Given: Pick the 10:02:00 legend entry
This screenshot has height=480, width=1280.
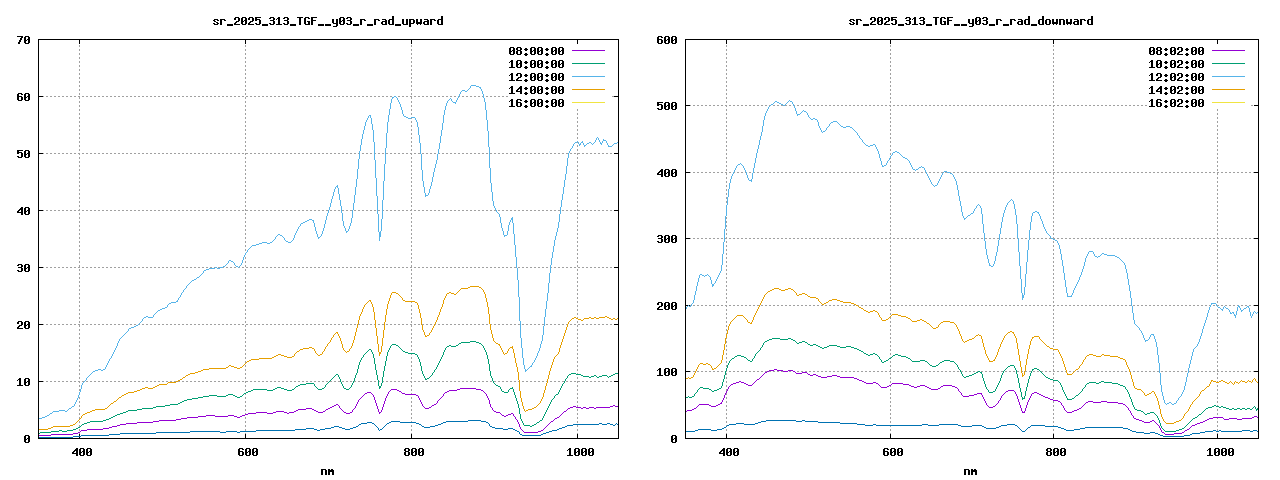Looking at the screenshot, I should pyautogui.click(x=1176, y=64).
